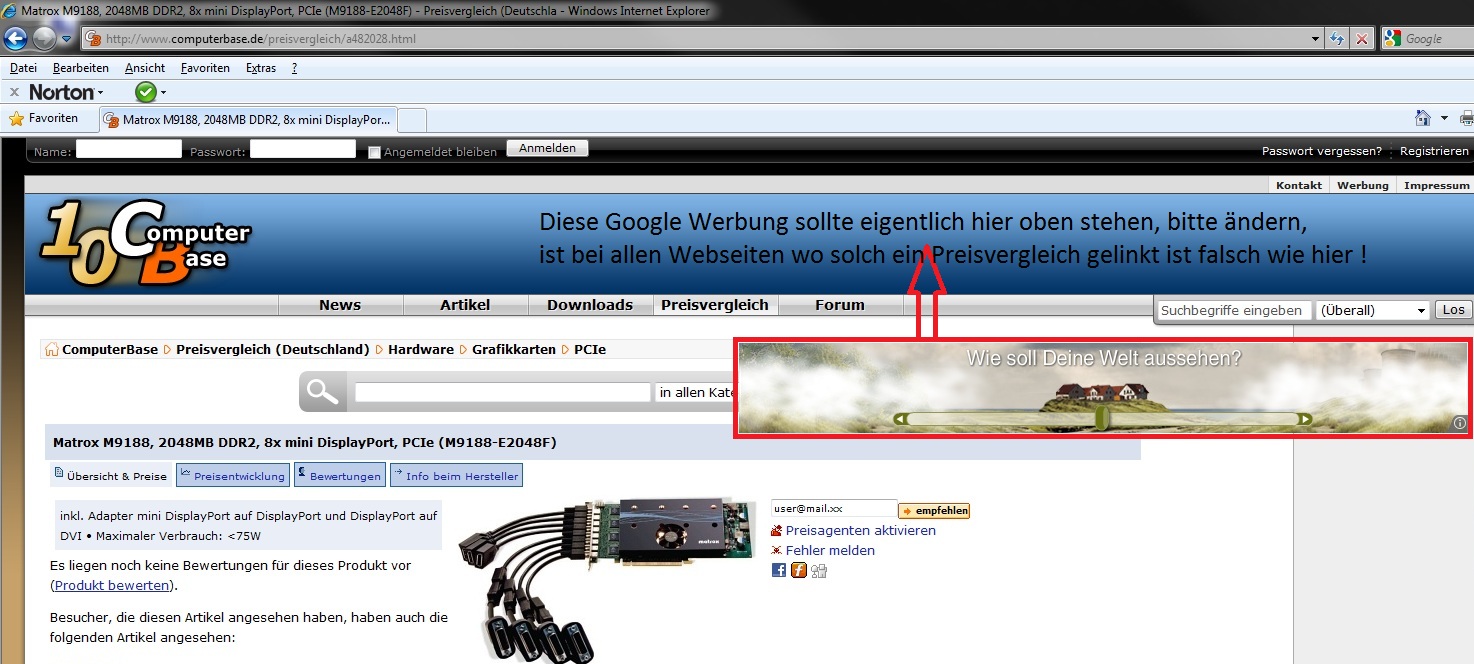Open the Grafikkarten breadcrumb link
The image size is (1474, 664).
pos(514,349)
